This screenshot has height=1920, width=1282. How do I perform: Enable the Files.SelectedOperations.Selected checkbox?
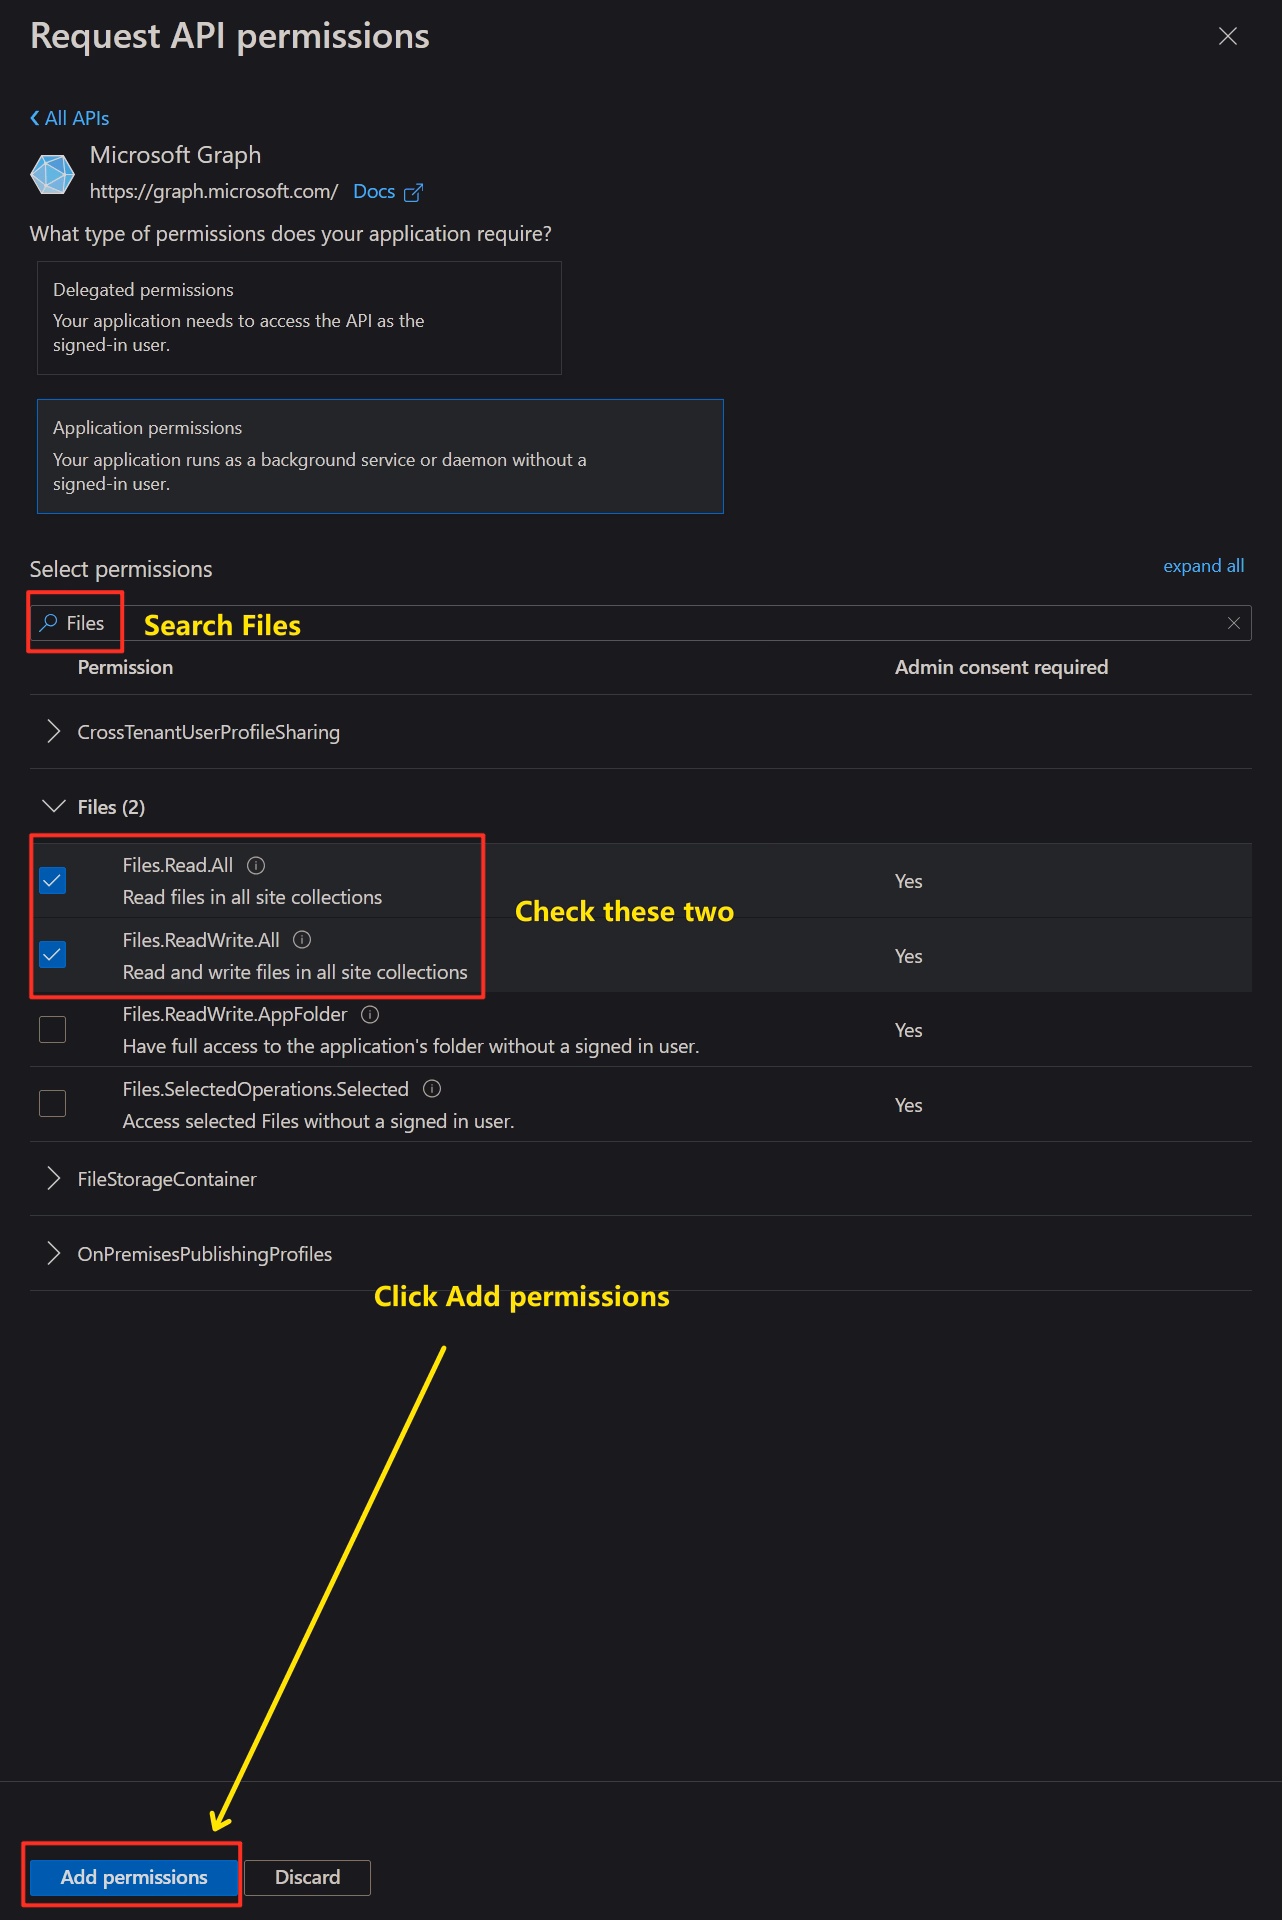coord(52,1104)
